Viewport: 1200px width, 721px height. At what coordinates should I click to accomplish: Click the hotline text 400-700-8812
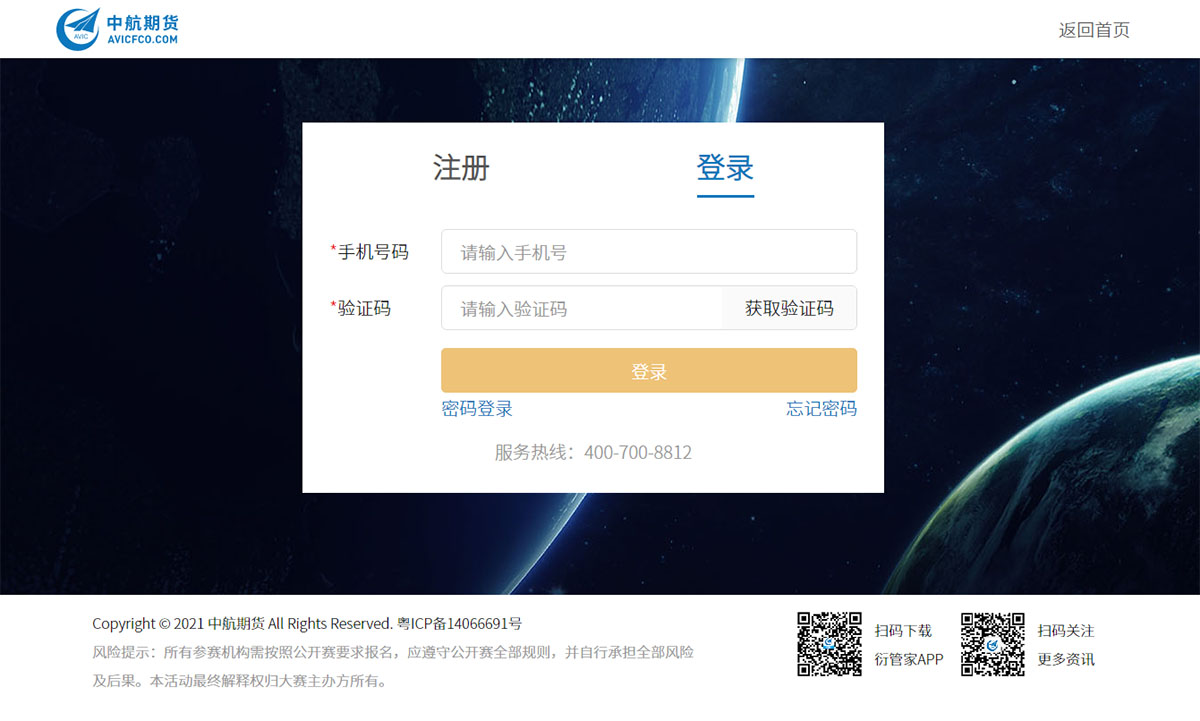(x=638, y=452)
